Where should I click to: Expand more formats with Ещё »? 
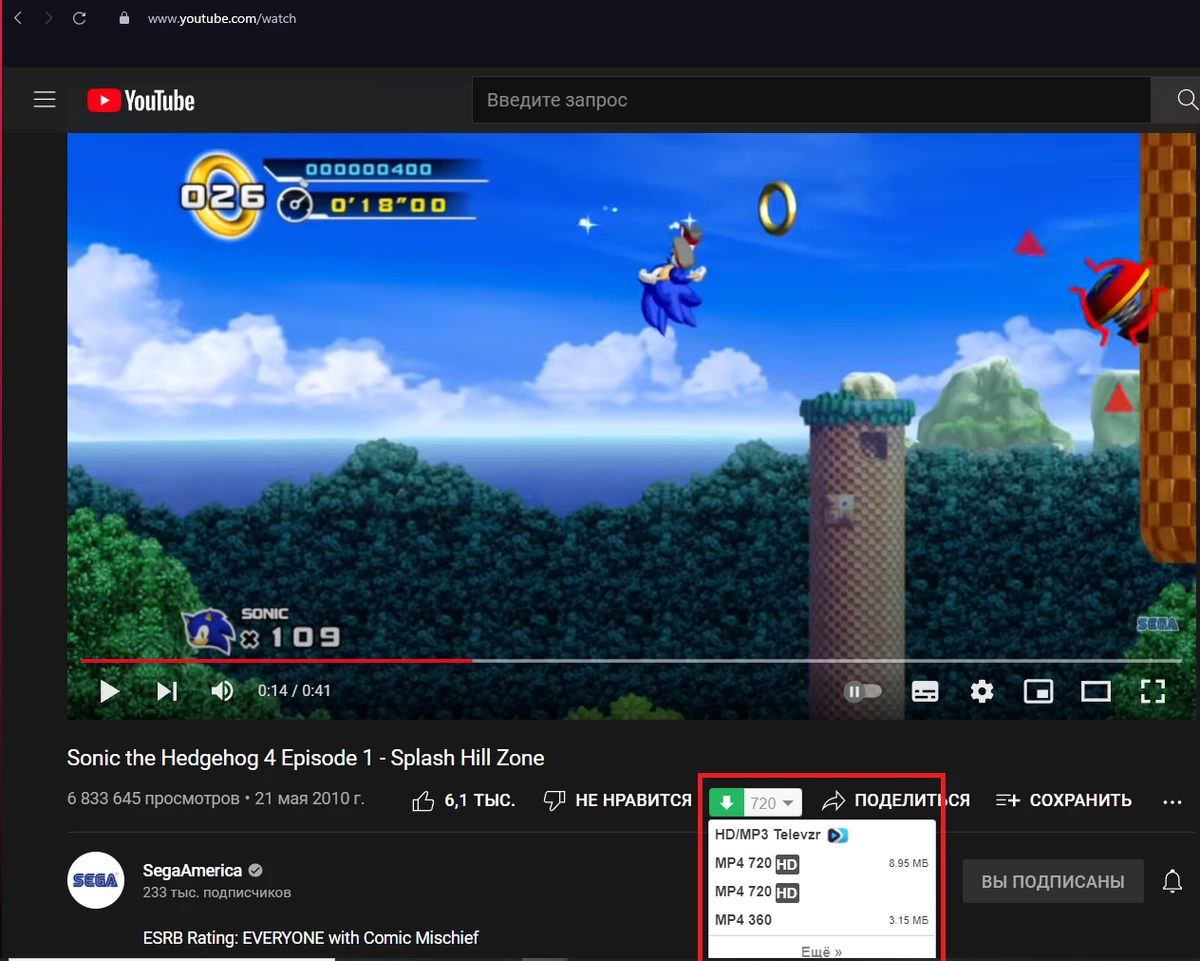(822, 951)
